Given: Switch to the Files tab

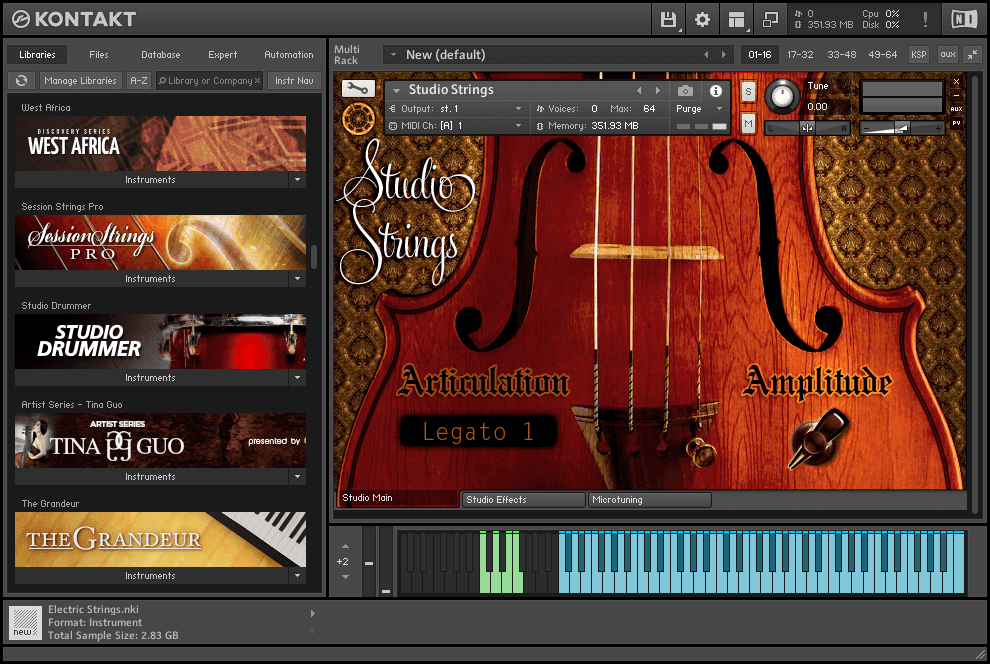Looking at the screenshot, I should pyautogui.click(x=98, y=55).
